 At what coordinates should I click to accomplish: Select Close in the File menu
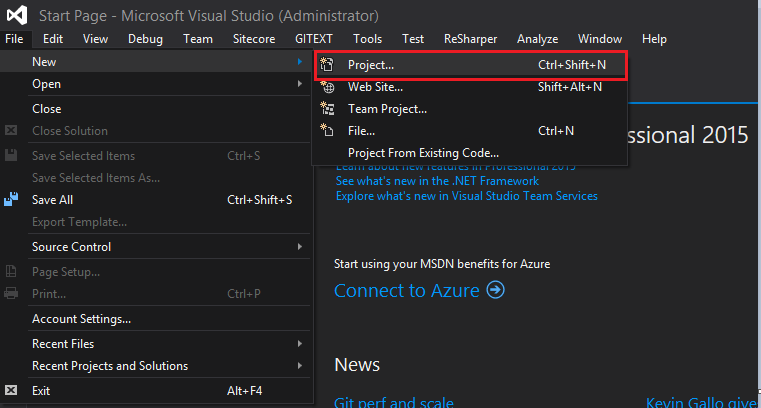pos(155,109)
